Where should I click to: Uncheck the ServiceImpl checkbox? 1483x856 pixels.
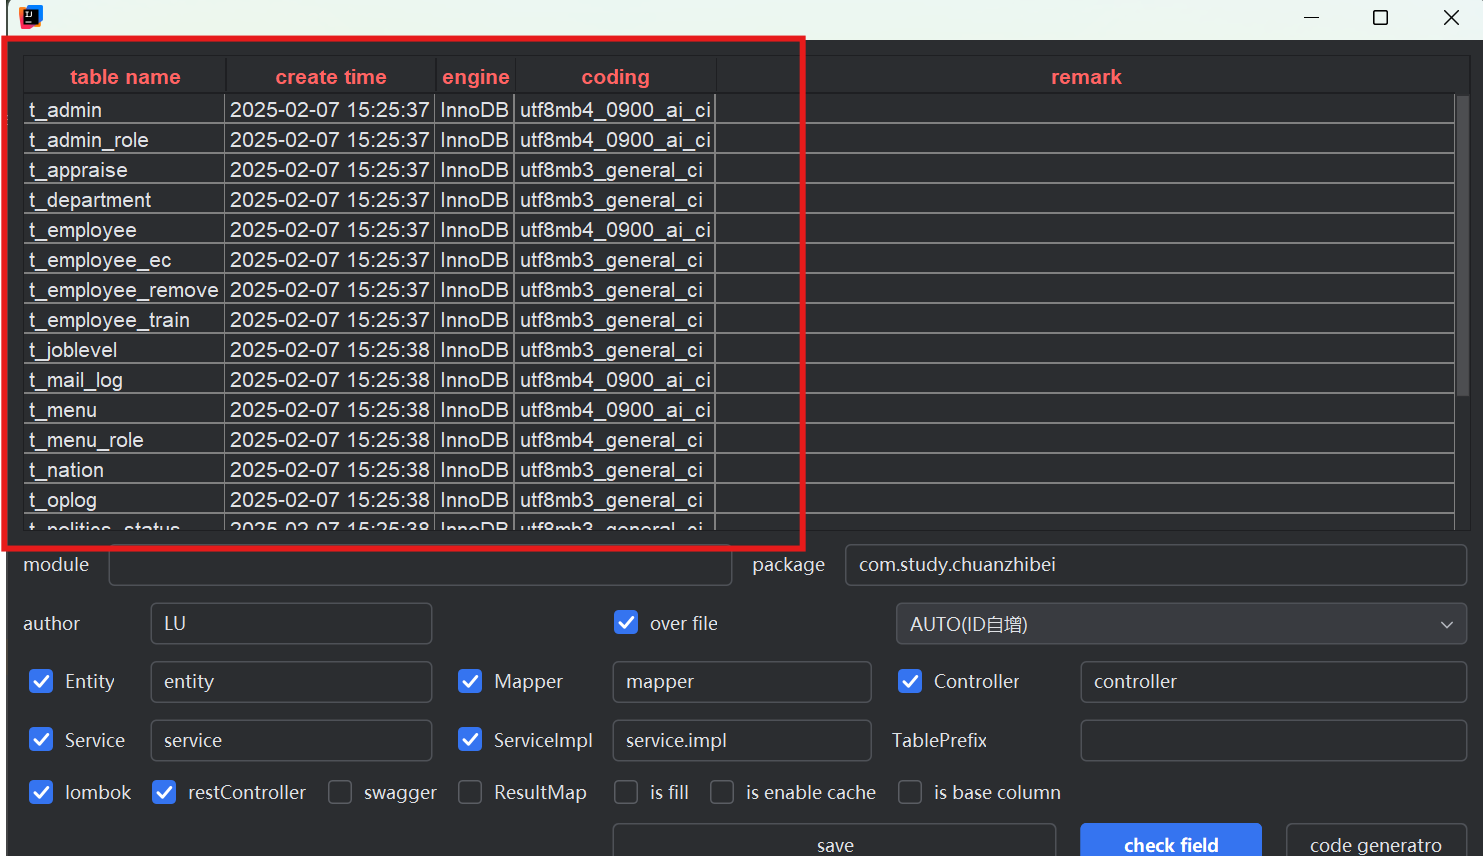(x=470, y=740)
